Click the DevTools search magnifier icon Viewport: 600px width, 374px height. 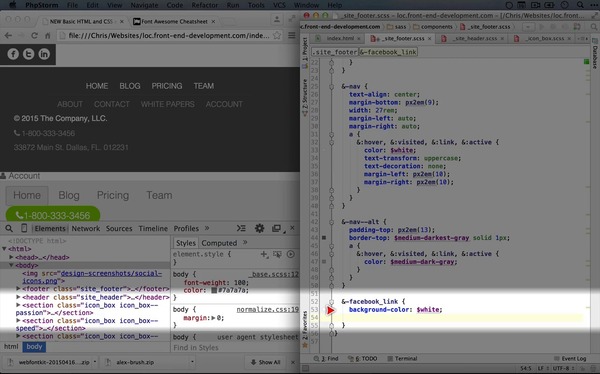(x=9, y=229)
